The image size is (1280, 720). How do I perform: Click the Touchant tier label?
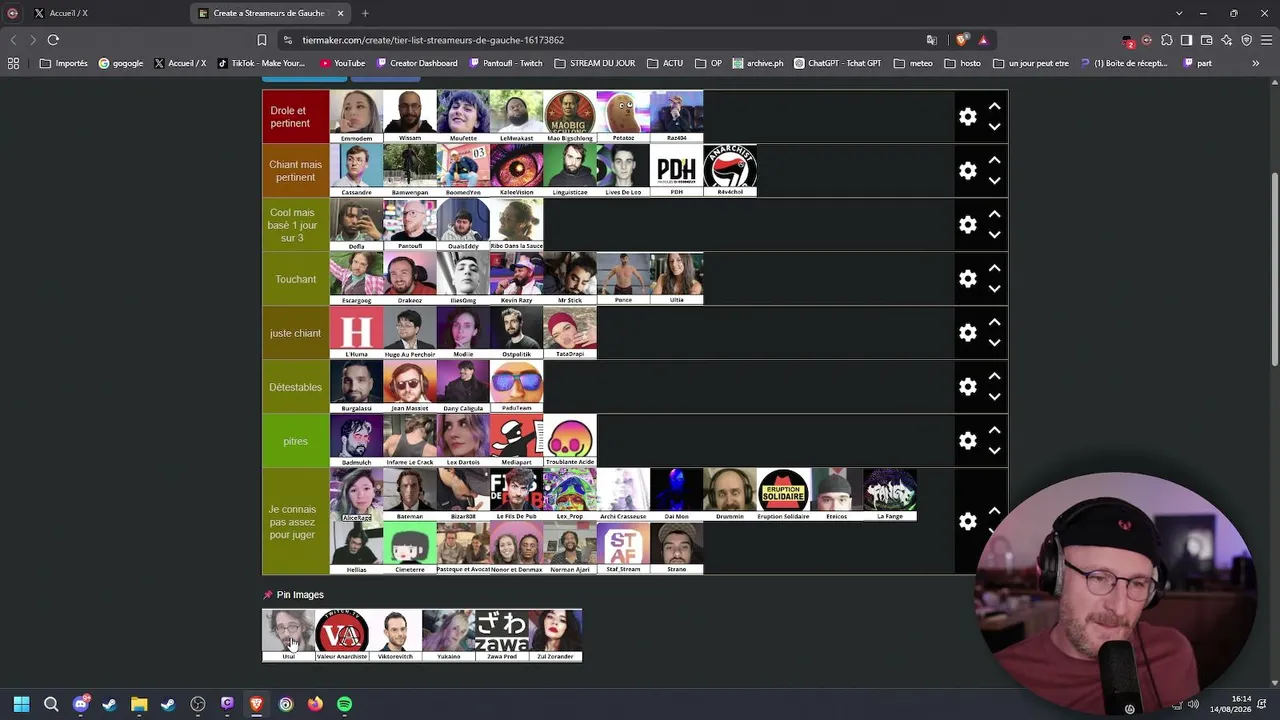(296, 279)
